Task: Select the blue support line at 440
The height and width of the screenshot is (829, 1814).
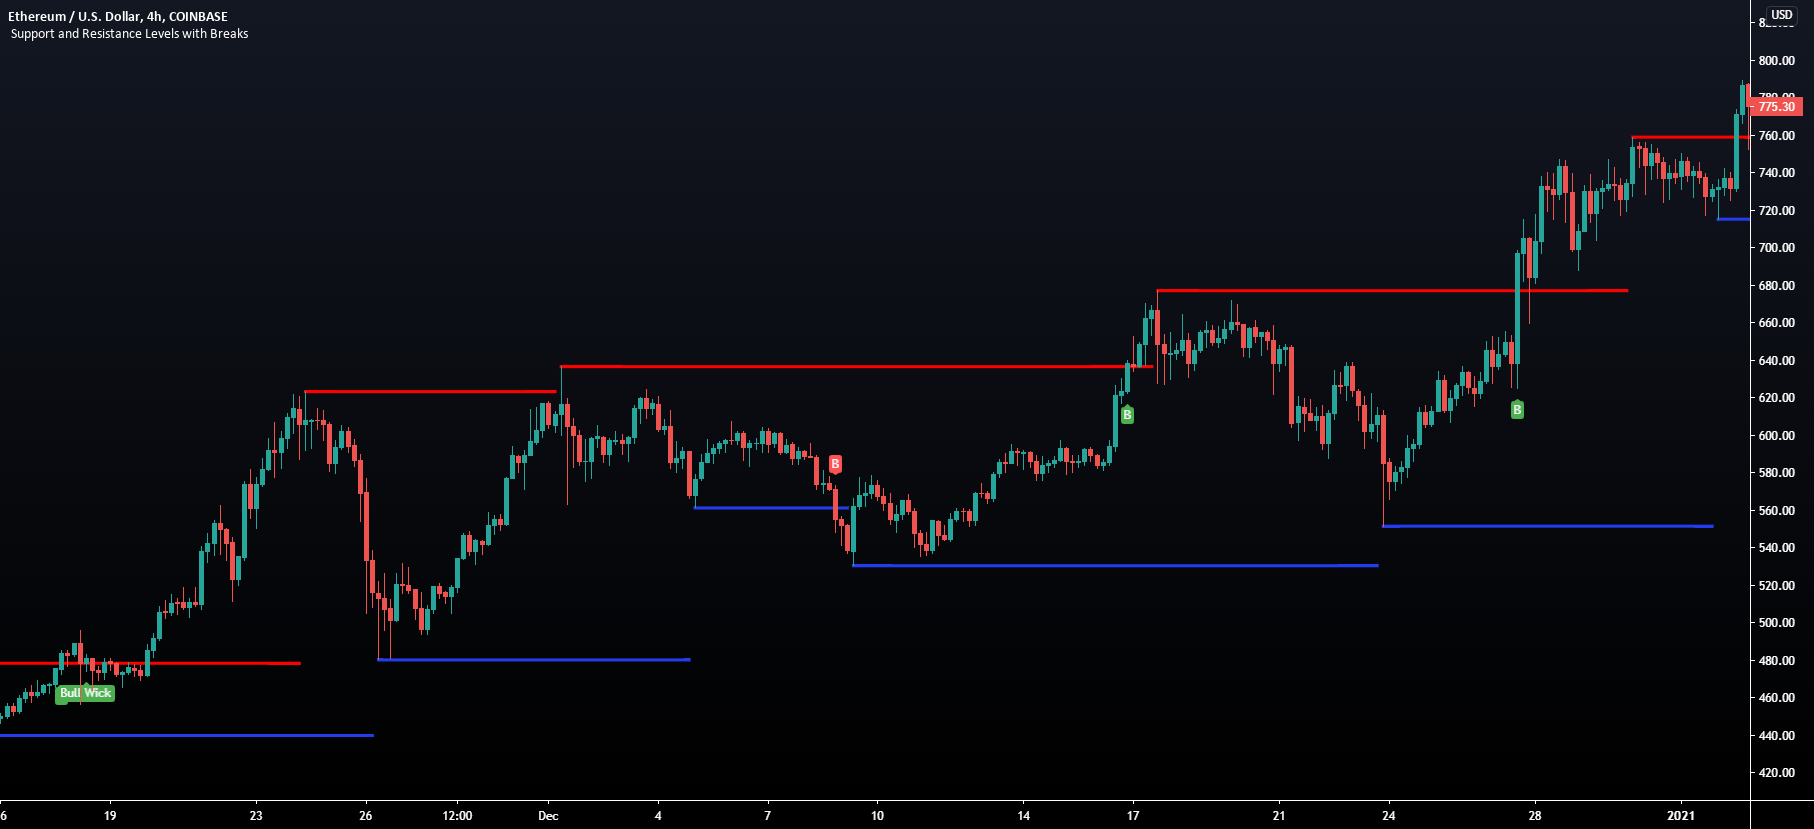Action: tap(187, 736)
